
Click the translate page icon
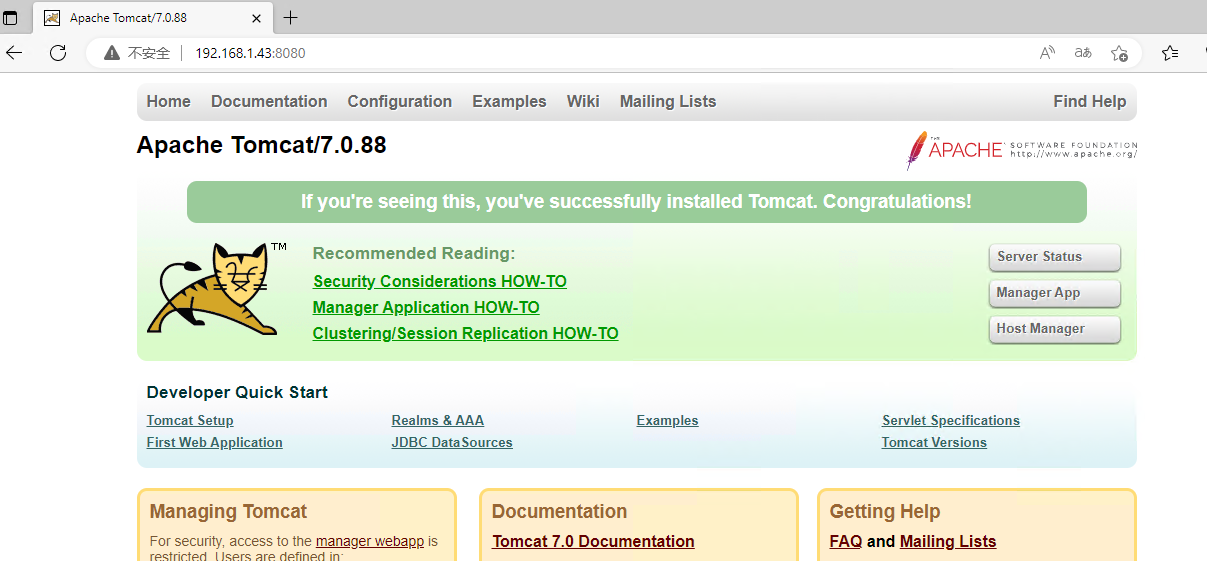point(1083,53)
